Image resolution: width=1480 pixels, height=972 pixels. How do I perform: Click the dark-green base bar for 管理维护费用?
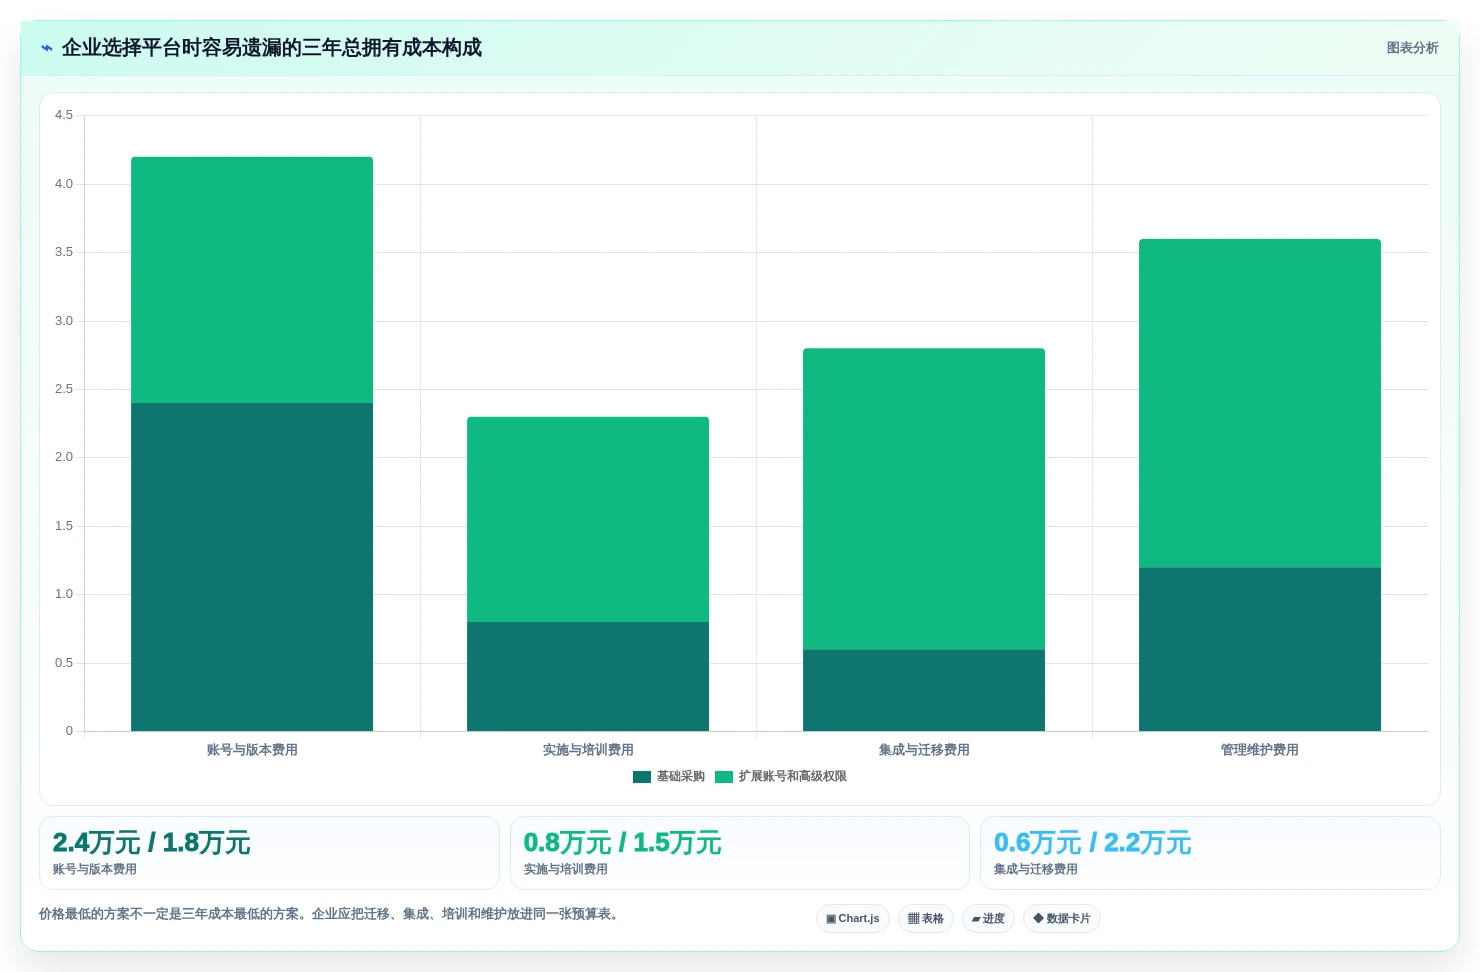pos(1260,649)
